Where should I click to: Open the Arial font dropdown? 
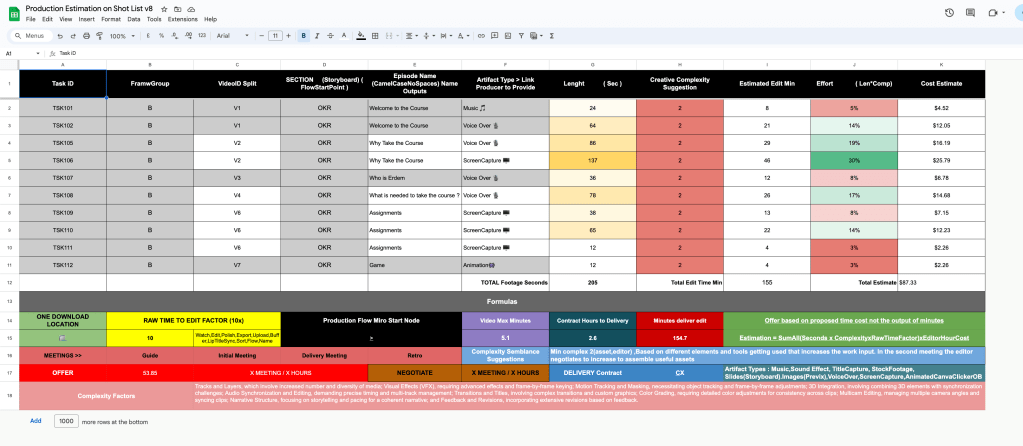point(233,36)
